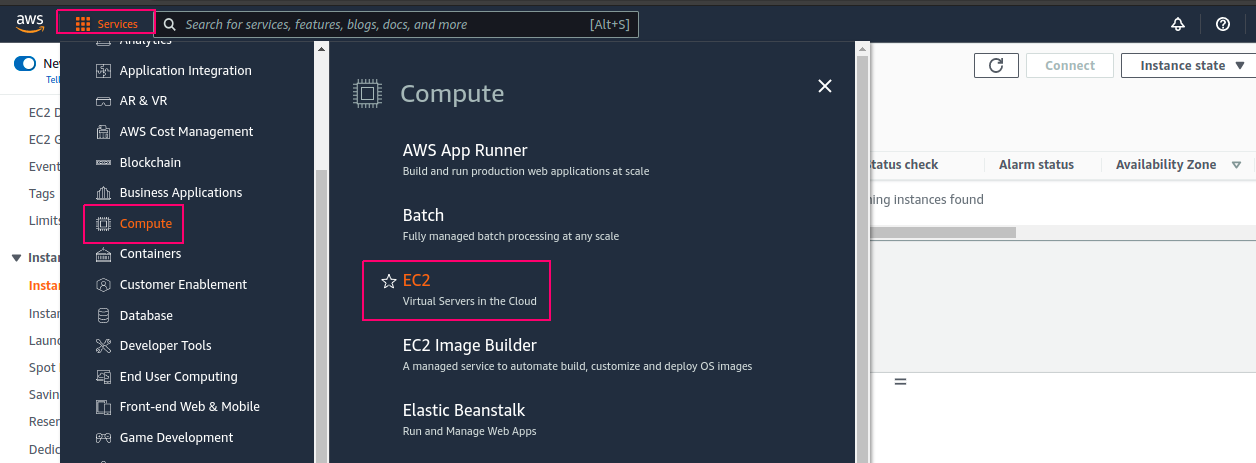
Task: Use the table horizontal scrollbar
Action: click(942, 232)
